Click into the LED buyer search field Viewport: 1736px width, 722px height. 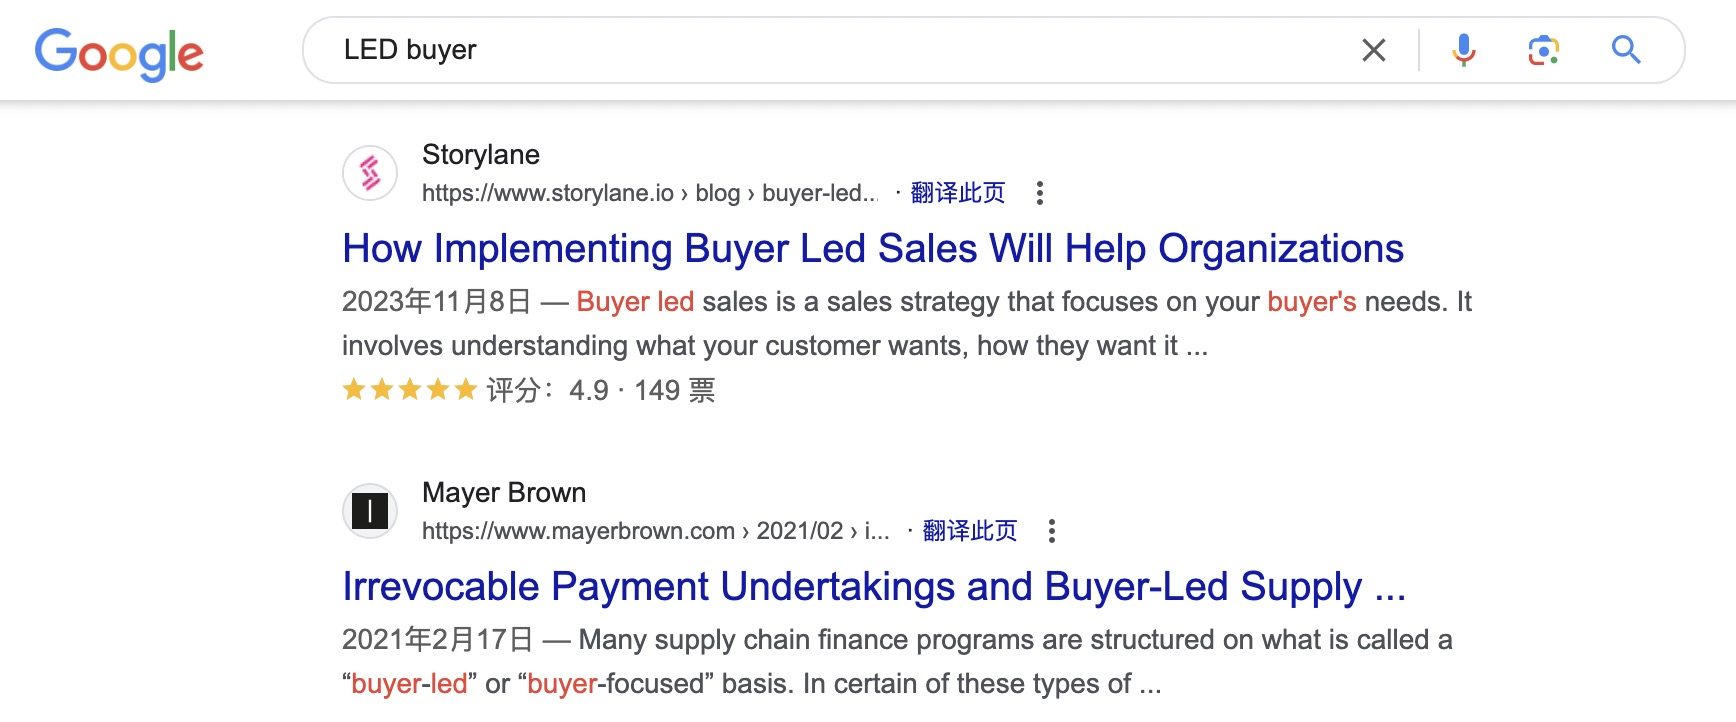[x=840, y=50]
